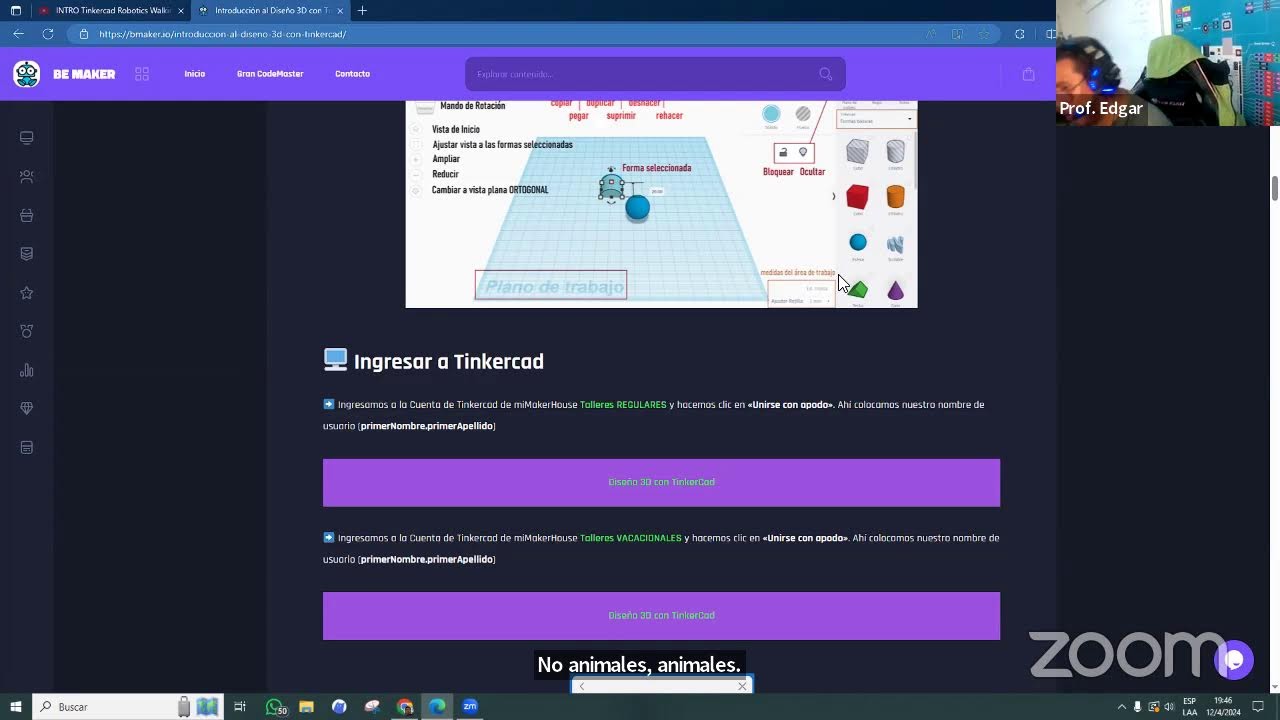Screen dimensions: 1280x720
Task: Open the chat bubble widget
Action: (x=1234, y=660)
